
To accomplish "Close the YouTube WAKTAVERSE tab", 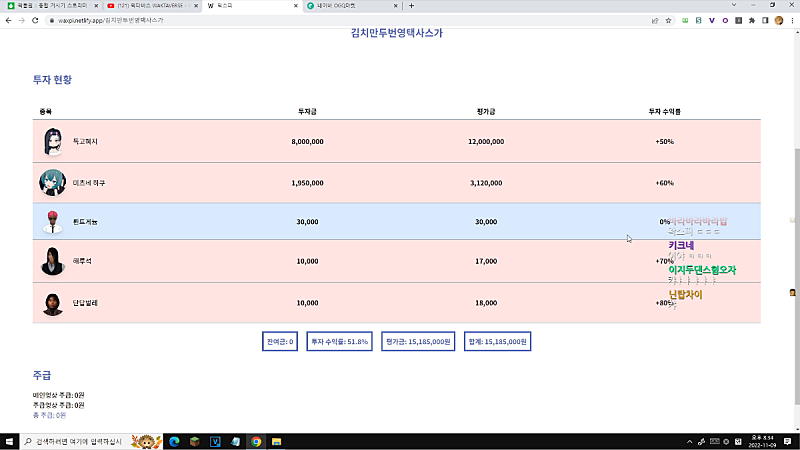I will coord(196,6).
